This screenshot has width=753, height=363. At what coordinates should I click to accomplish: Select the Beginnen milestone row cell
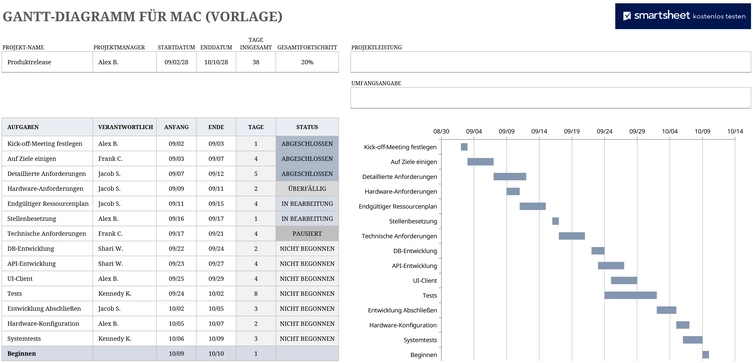click(47, 353)
